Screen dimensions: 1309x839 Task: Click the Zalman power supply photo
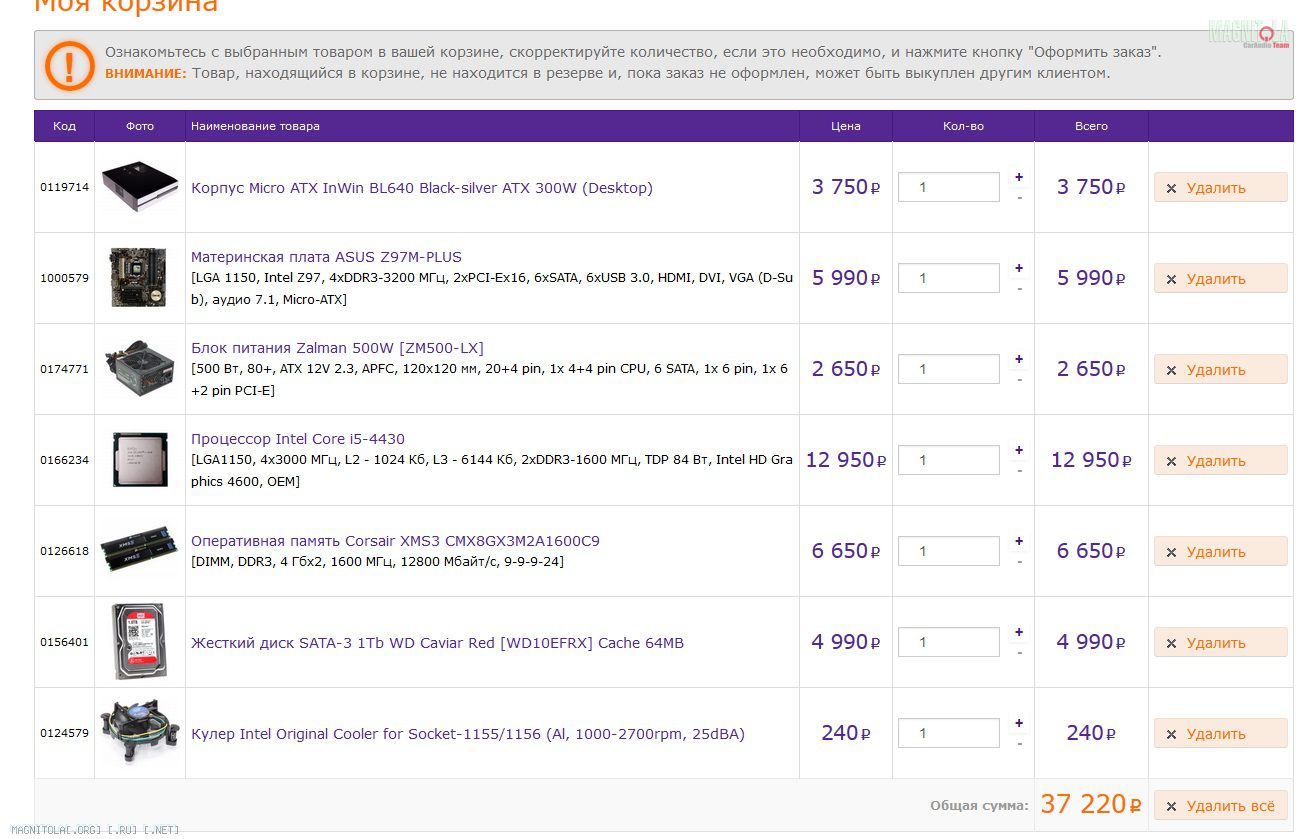click(x=140, y=368)
